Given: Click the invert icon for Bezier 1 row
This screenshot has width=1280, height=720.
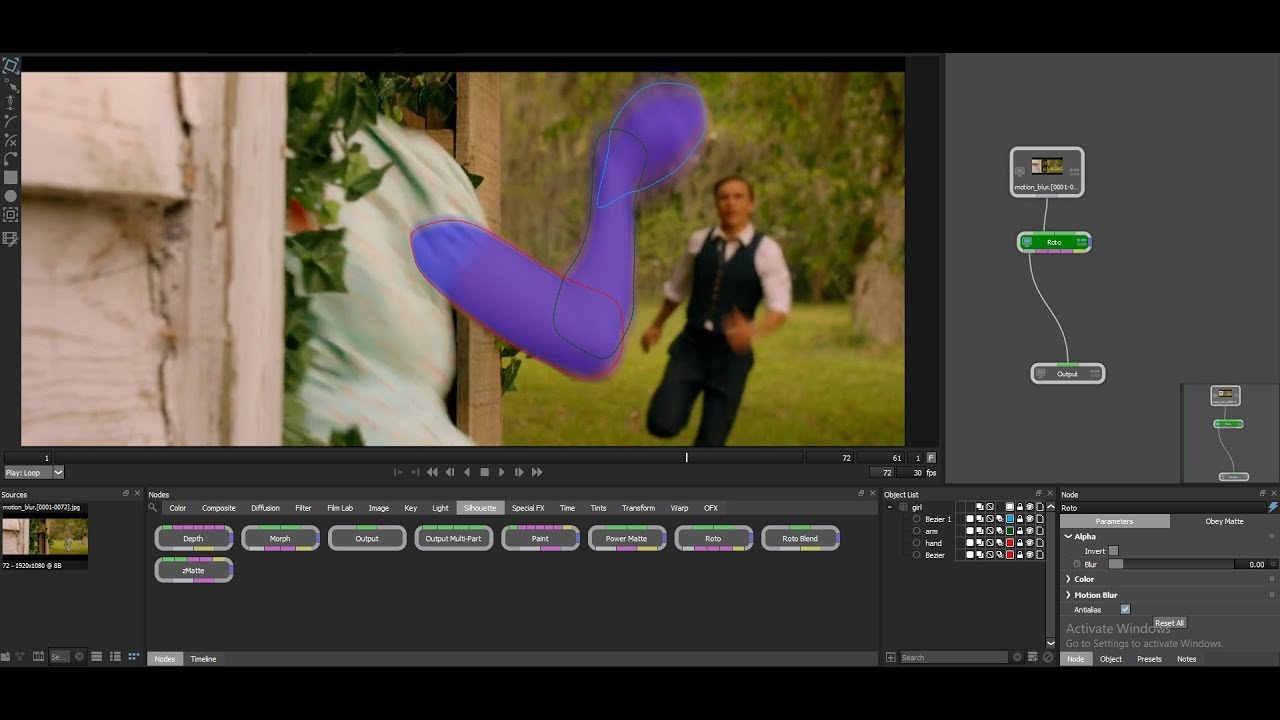Looking at the screenshot, I should click(989, 519).
